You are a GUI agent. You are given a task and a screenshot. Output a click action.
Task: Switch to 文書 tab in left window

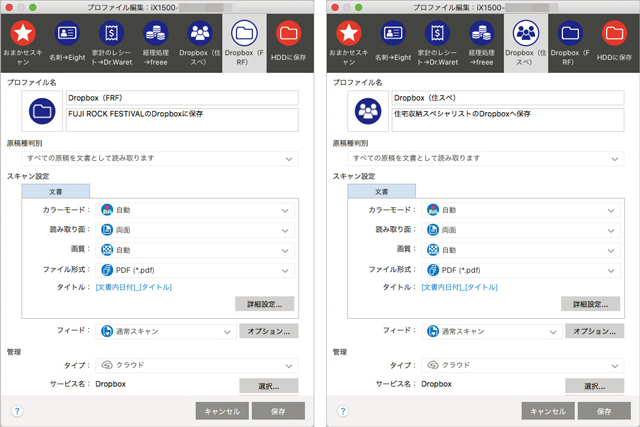56,191
